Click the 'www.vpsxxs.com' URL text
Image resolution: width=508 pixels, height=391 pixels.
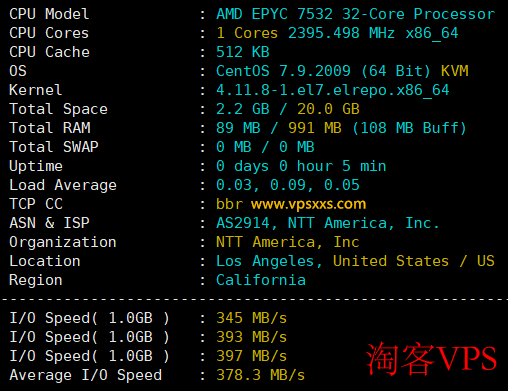[x=308, y=204]
